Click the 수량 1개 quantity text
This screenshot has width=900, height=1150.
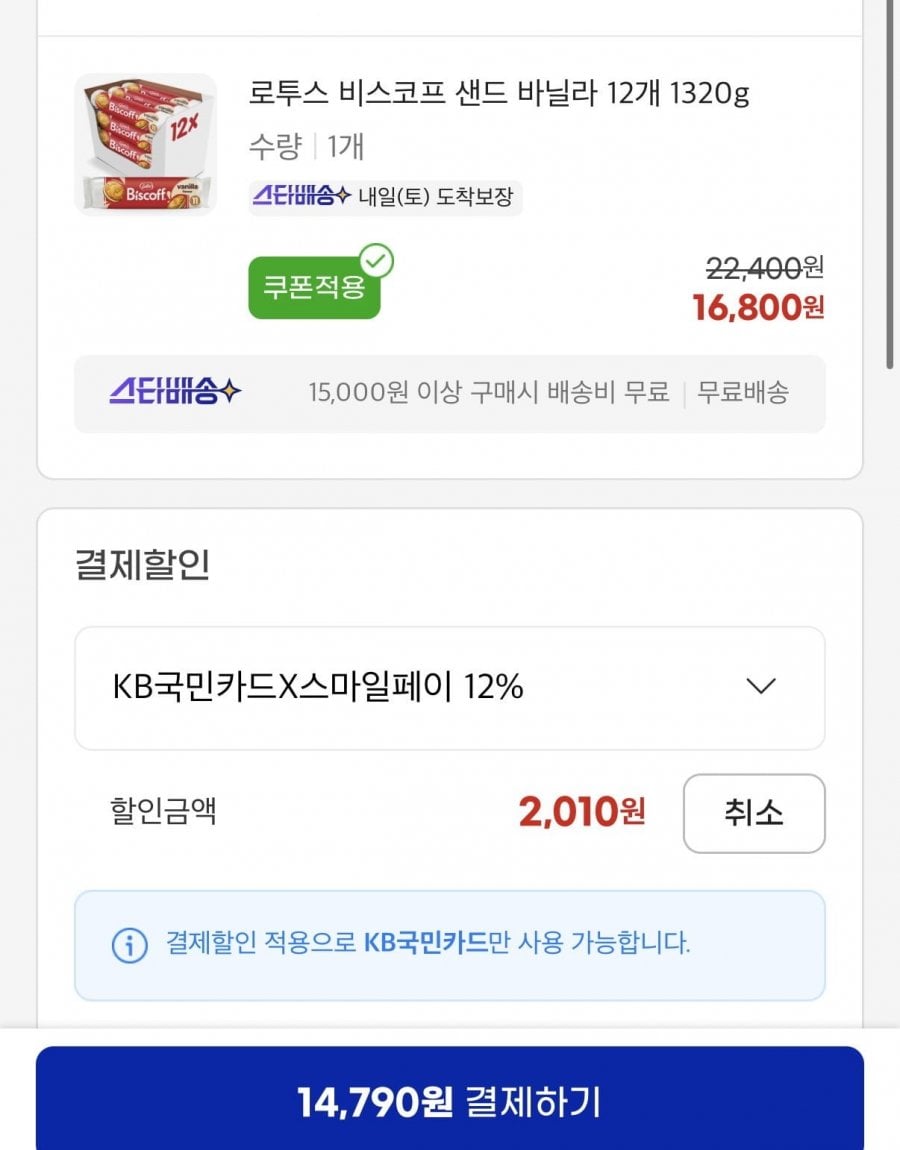pyautogui.click(x=307, y=147)
